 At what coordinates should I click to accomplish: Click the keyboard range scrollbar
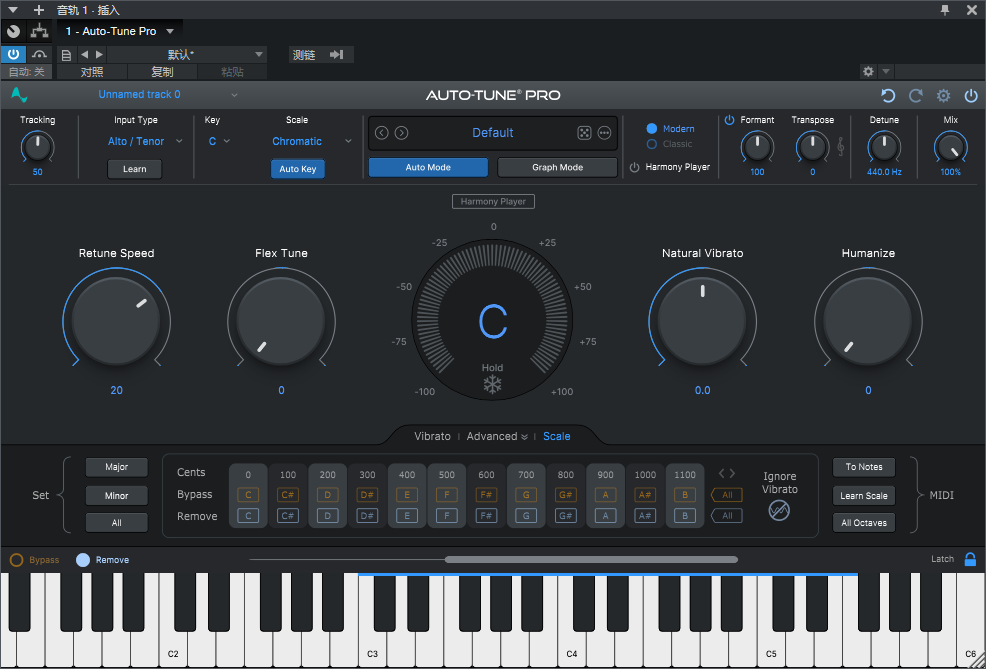tap(591, 560)
